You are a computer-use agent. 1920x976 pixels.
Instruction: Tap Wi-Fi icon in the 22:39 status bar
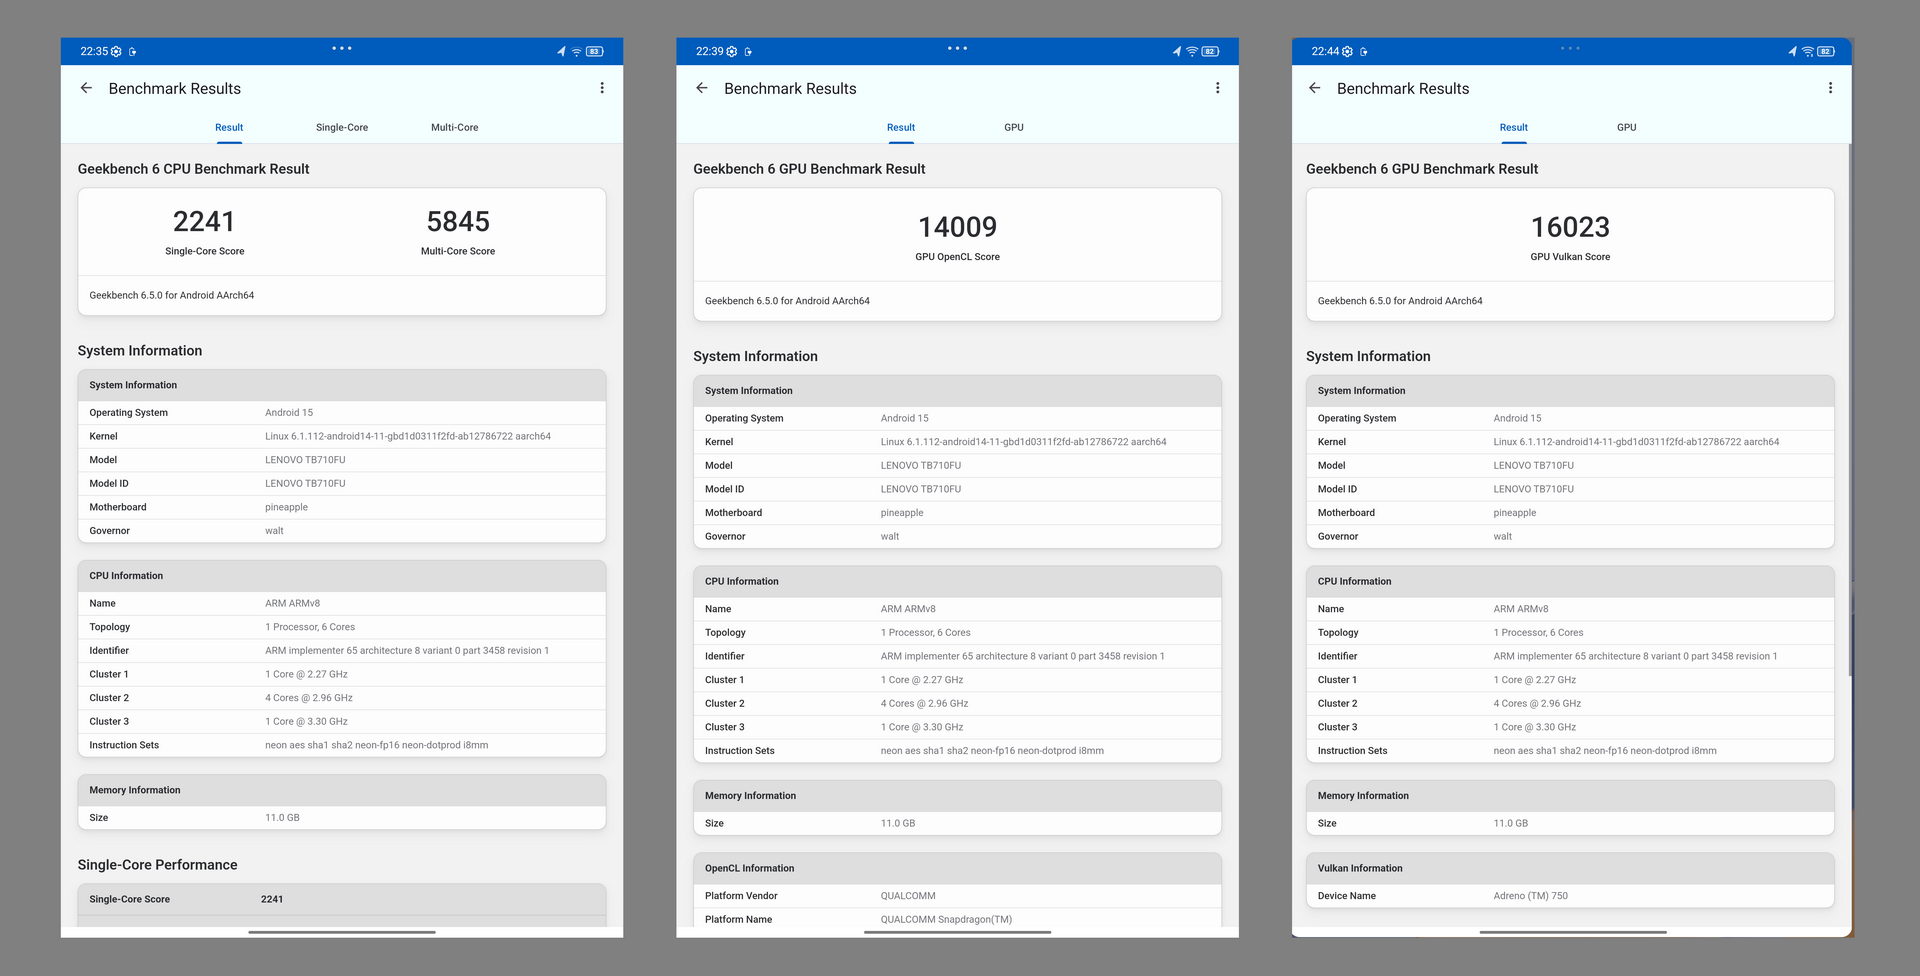click(1192, 52)
